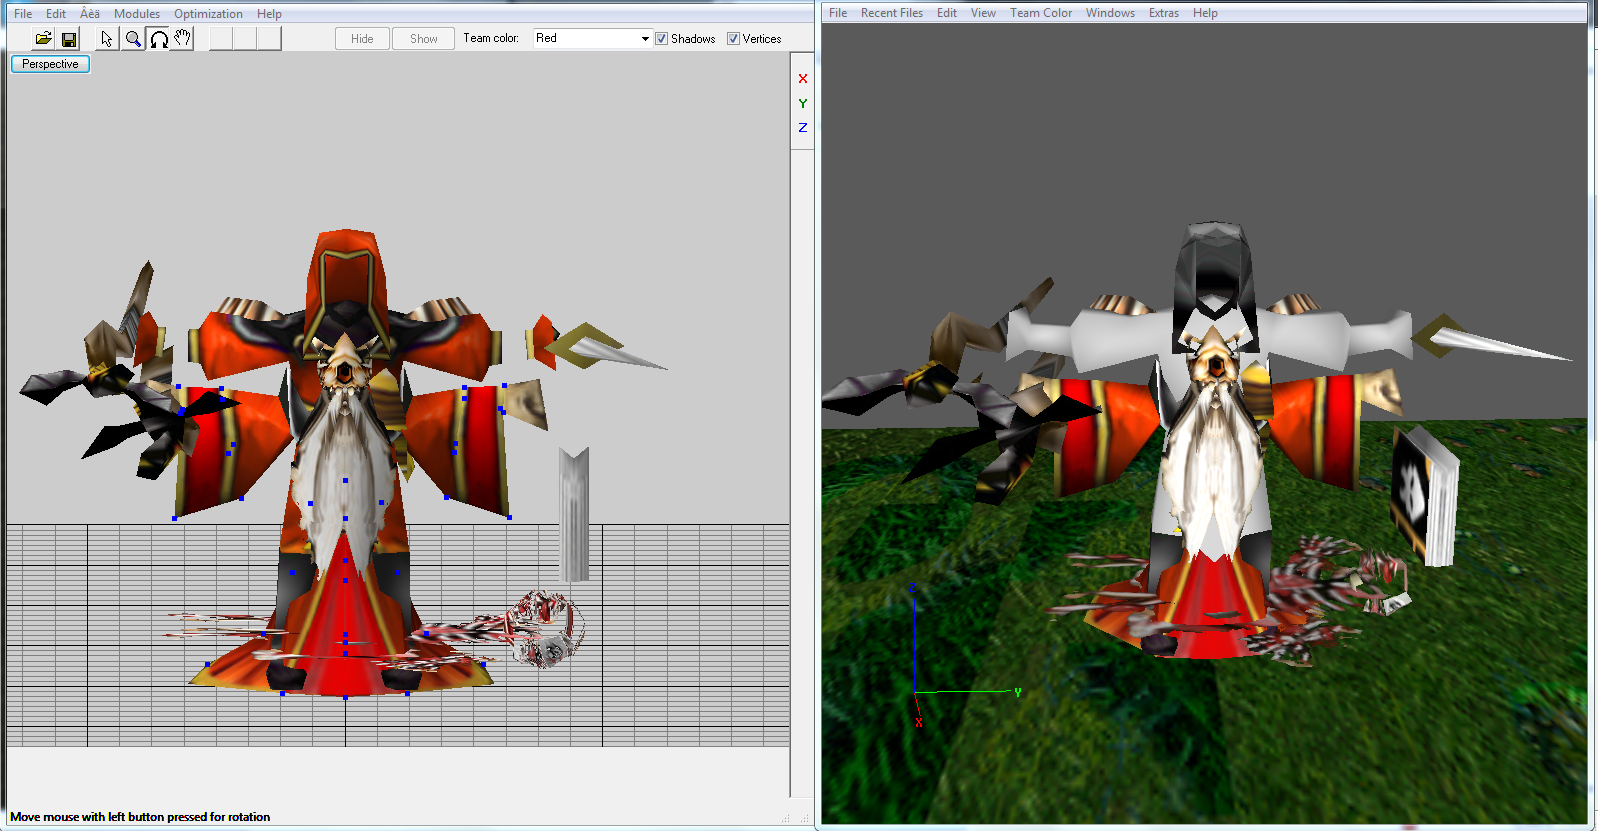Open File menu in left editor
This screenshot has height=831, width=1598.
pos(23,14)
